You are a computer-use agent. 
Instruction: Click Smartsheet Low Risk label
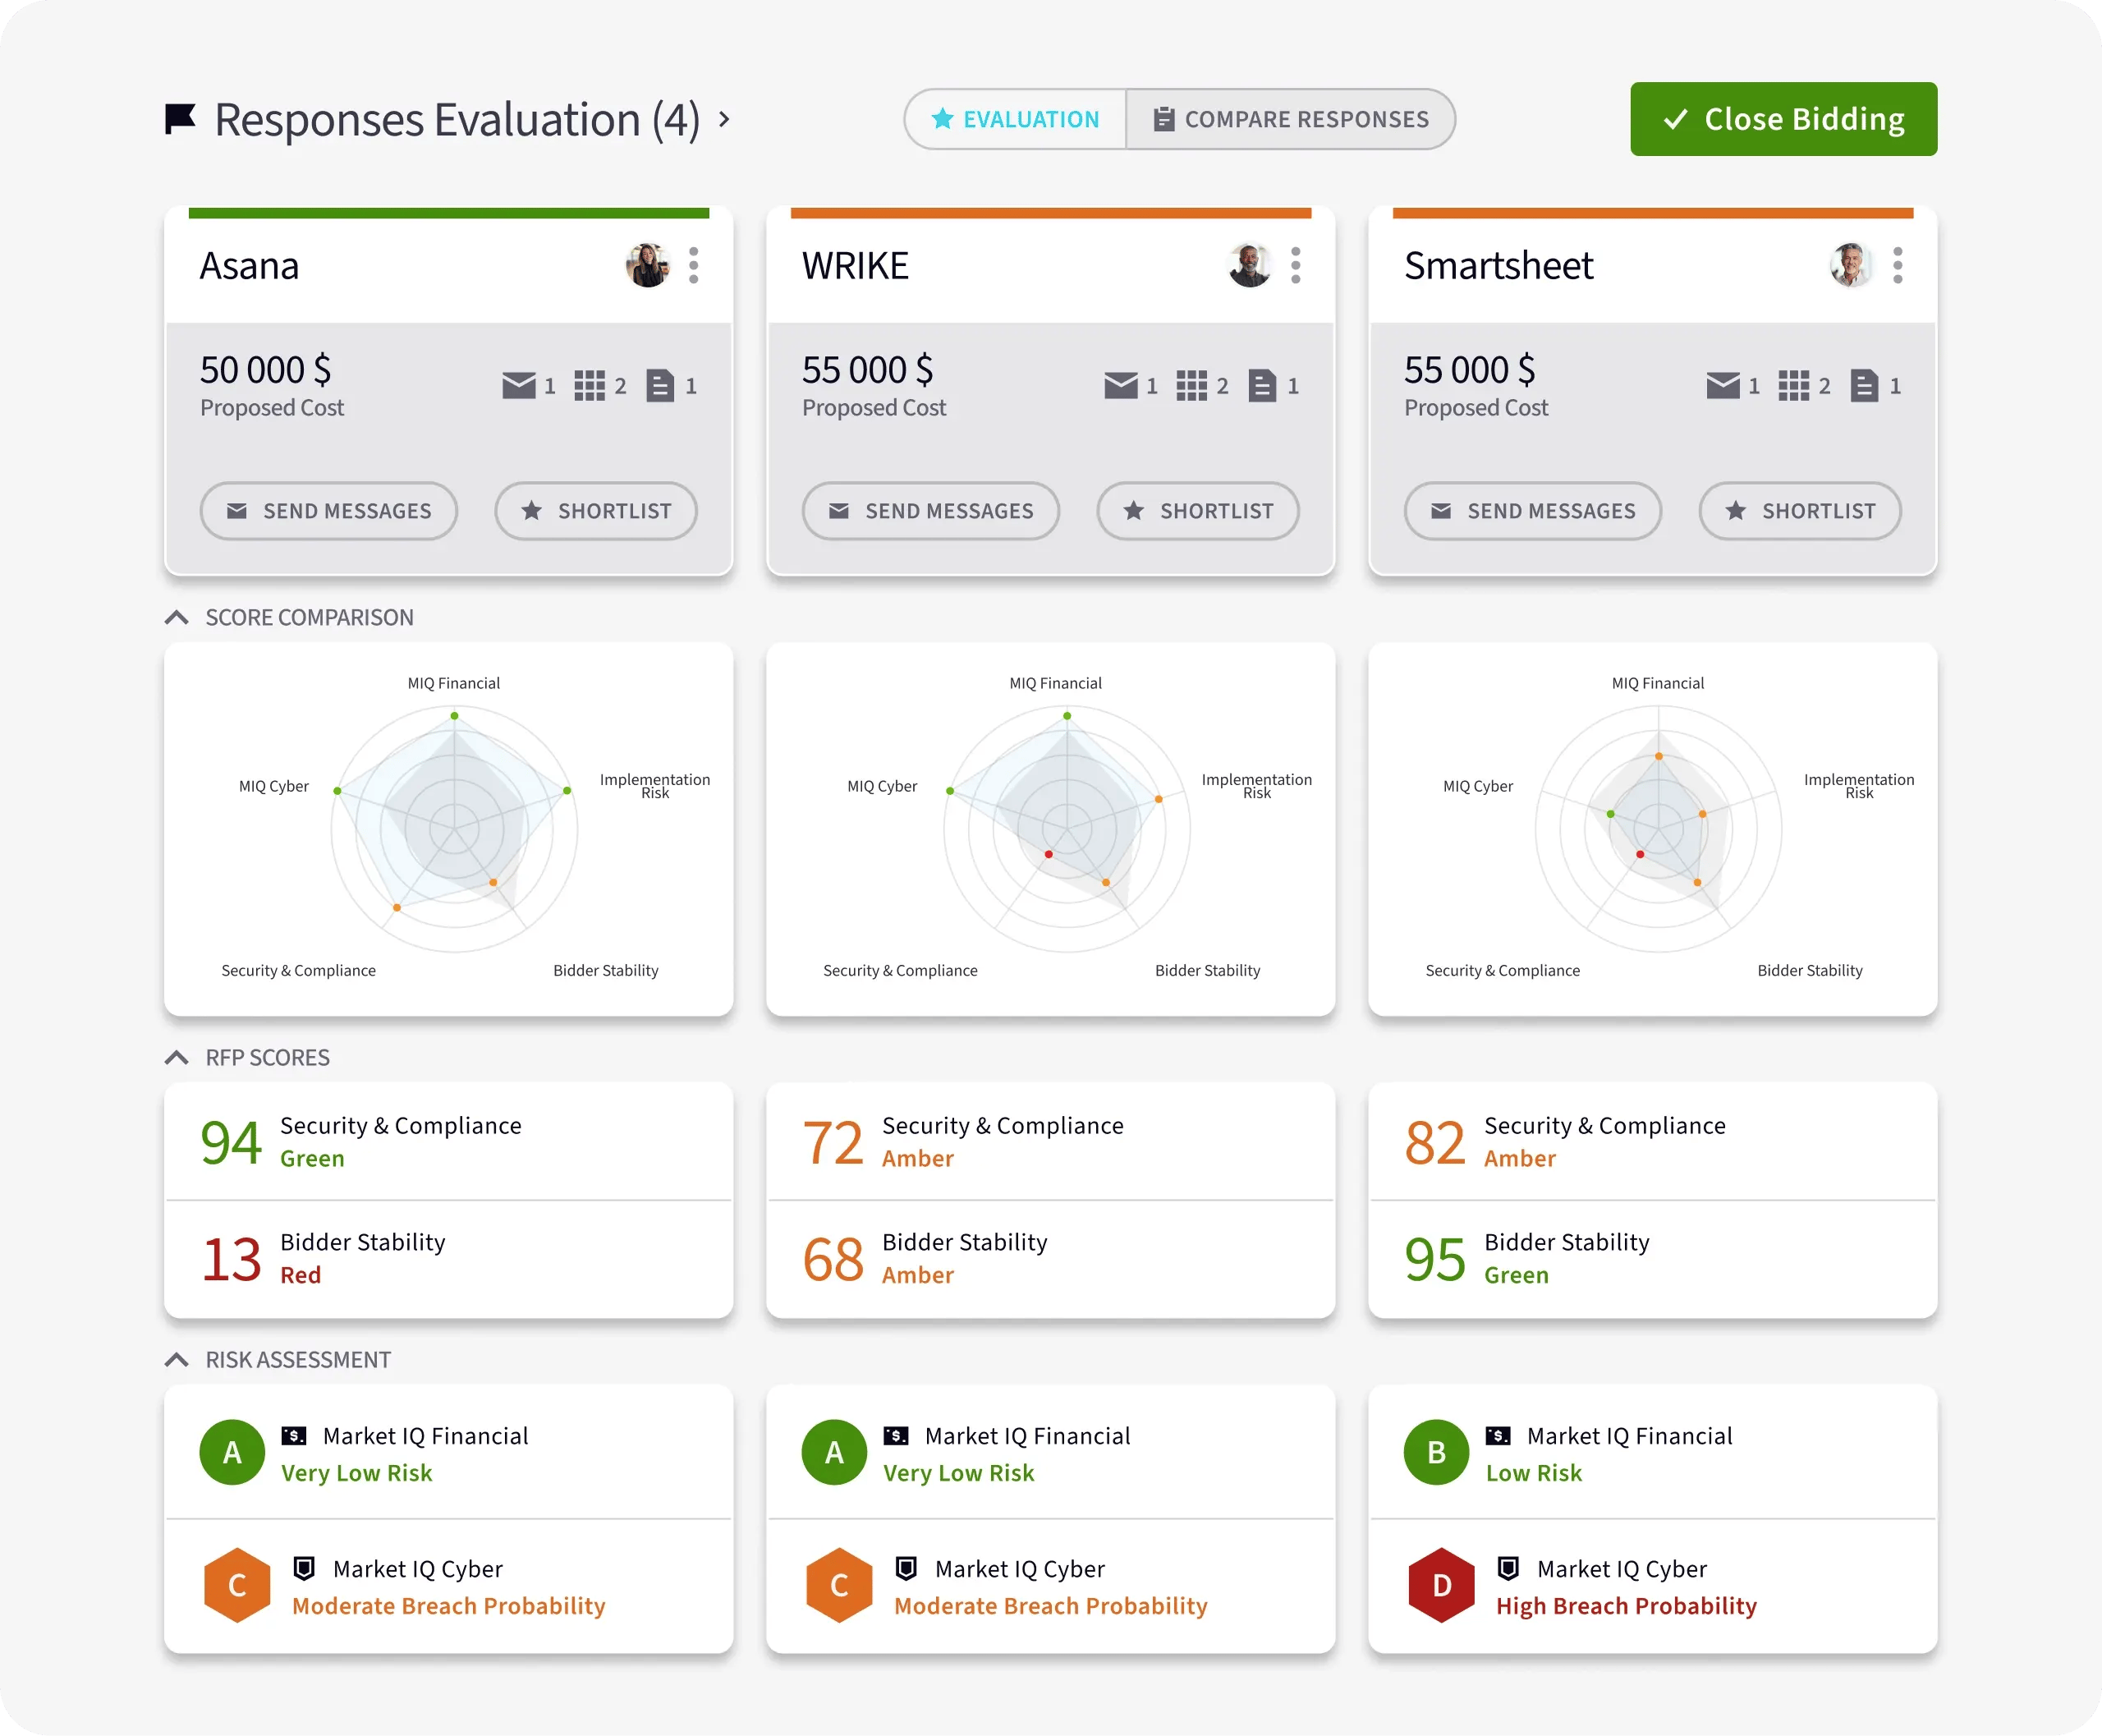coord(1533,1473)
